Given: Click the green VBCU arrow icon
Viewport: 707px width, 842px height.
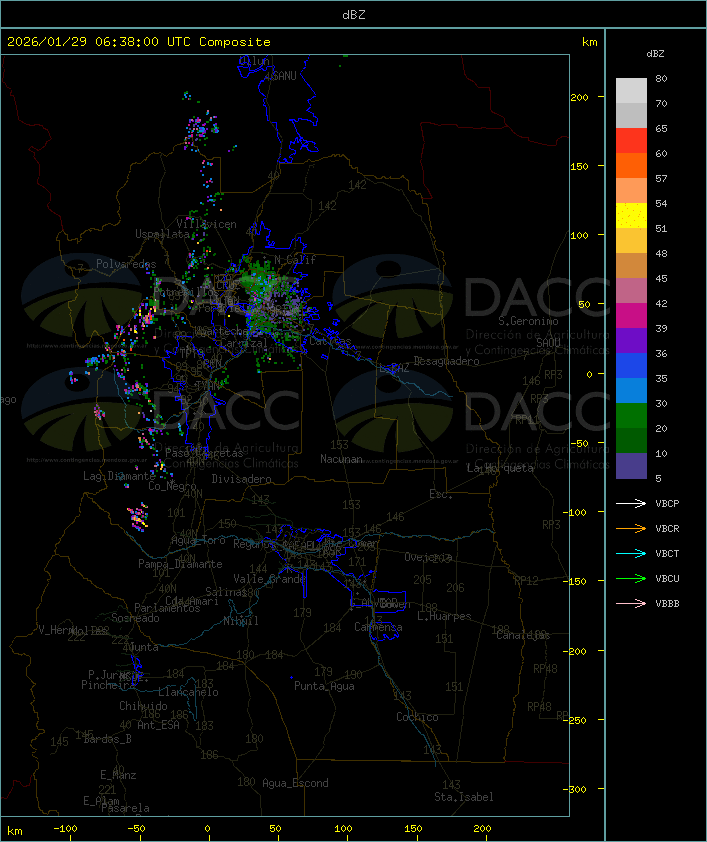Looking at the screenshot, I should (x=631, y=579).
